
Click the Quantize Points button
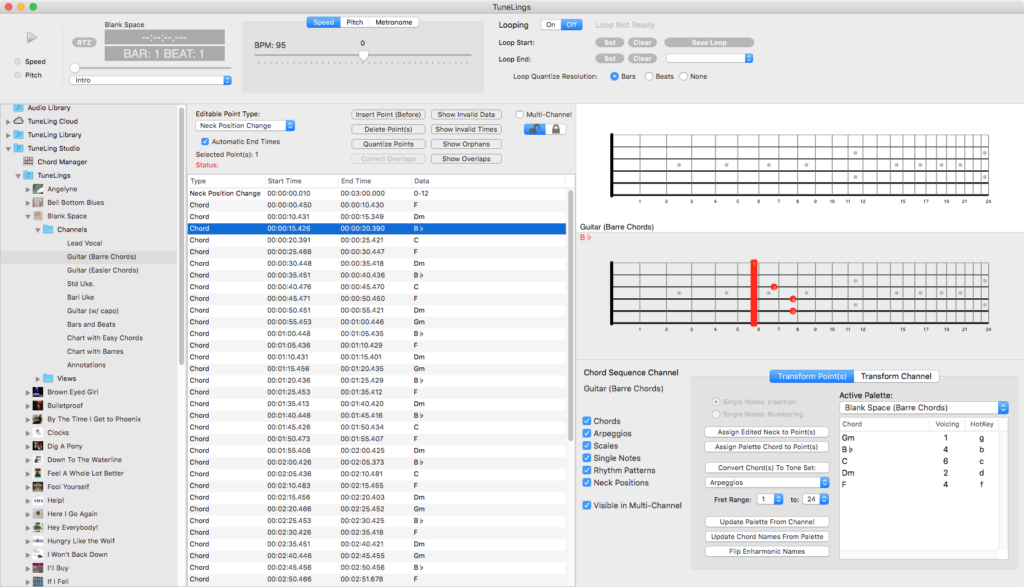(x=389, y=144)
